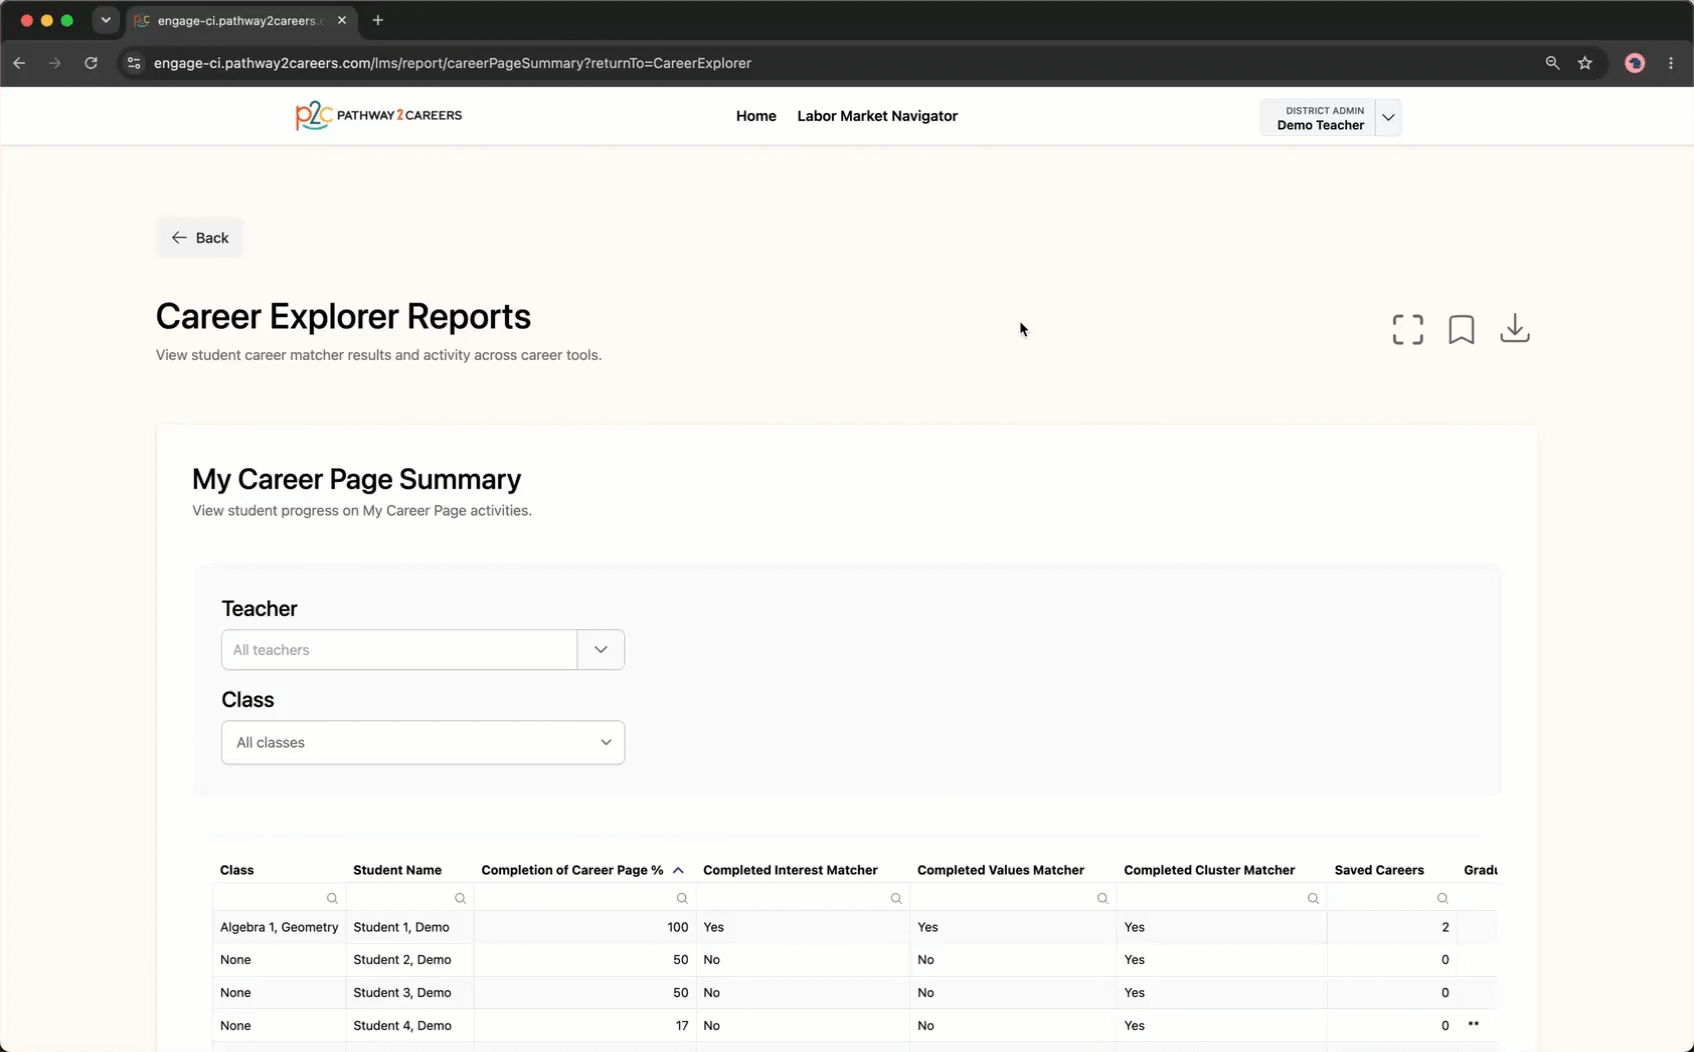Image resolution: width=1694 pixels, height=1052 pixels.
Task: Click the Completed Cluster Matcher column header
Action: coord(1209,870)
